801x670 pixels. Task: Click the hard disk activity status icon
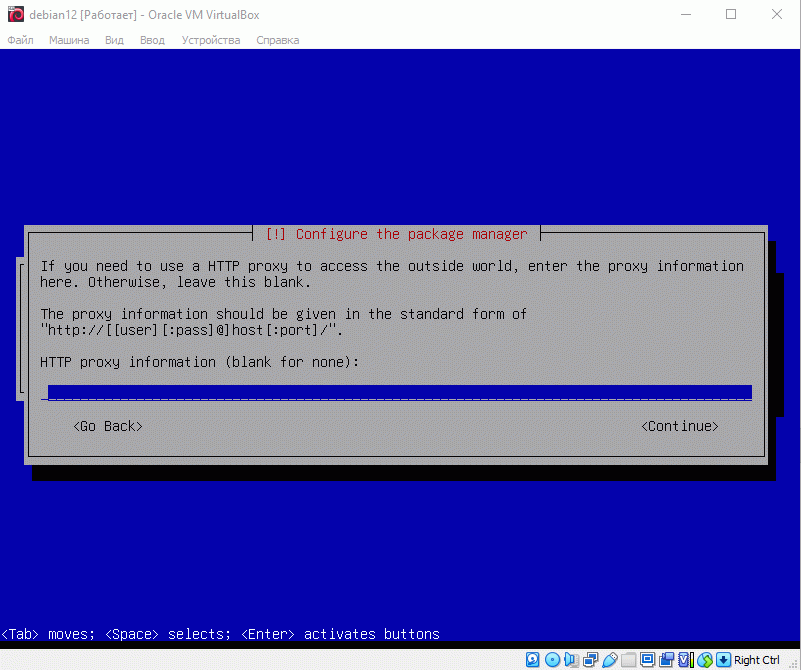pos(532,660)
